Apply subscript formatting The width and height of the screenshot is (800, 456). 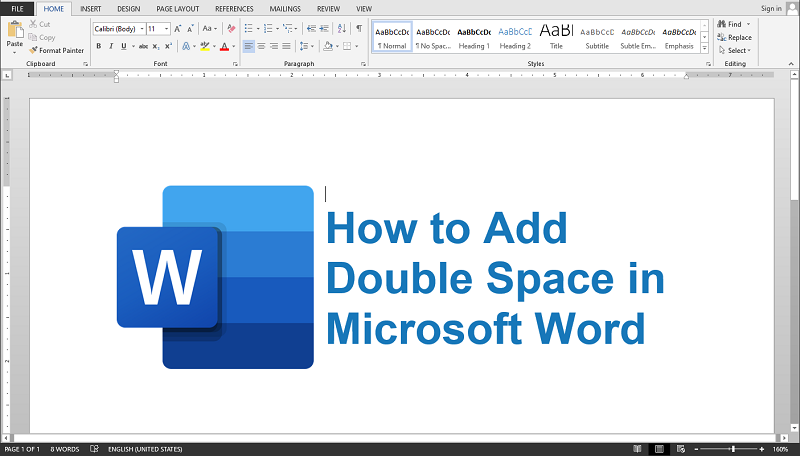(x=156, y=46)
